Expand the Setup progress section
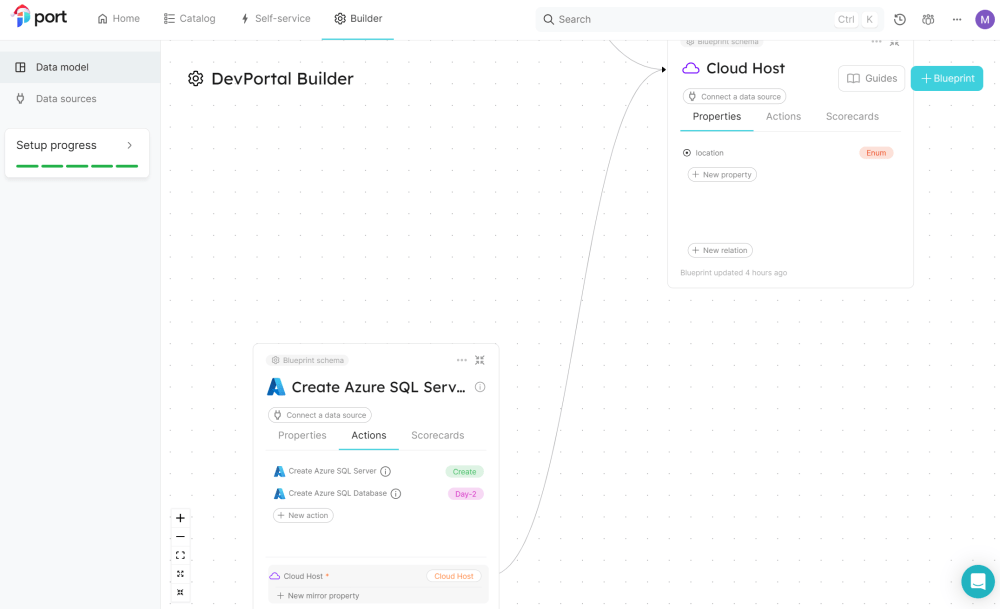This screenshot has height=609, width=1000. (x=129, y=144)
